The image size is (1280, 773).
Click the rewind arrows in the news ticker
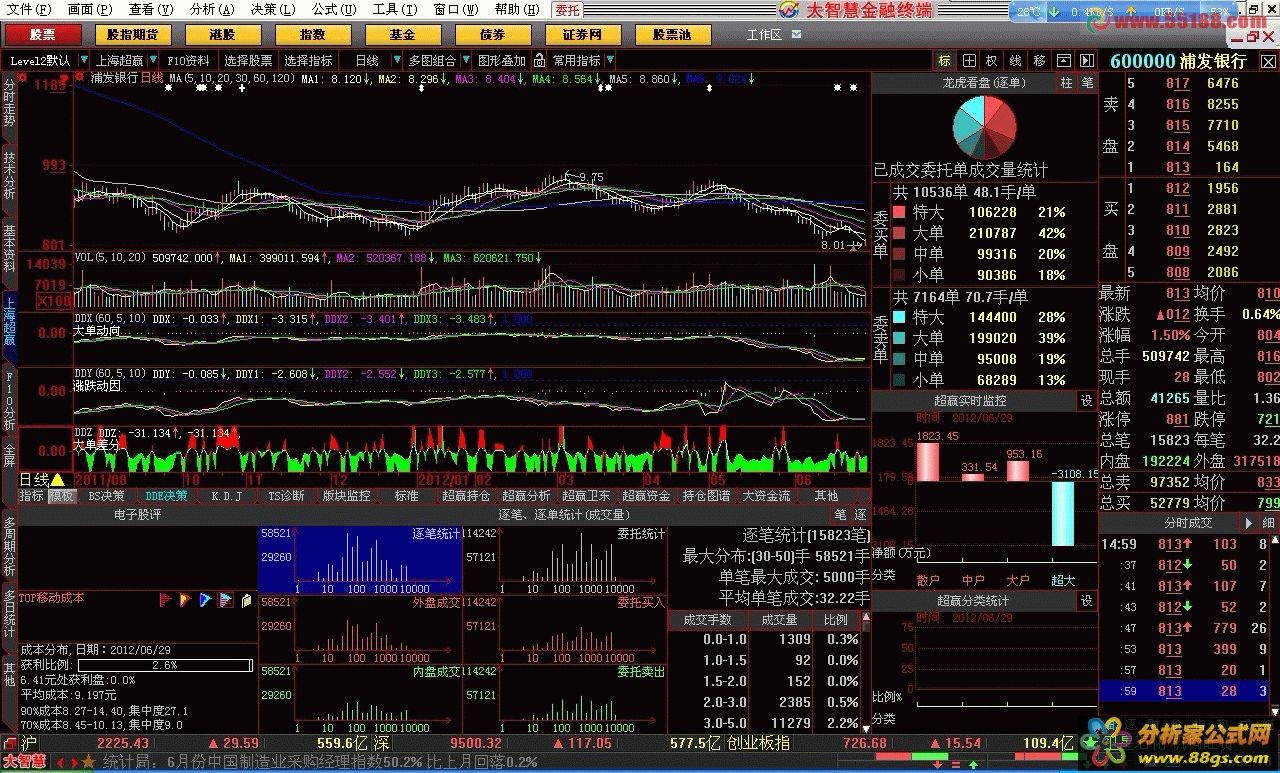point(60,763)
